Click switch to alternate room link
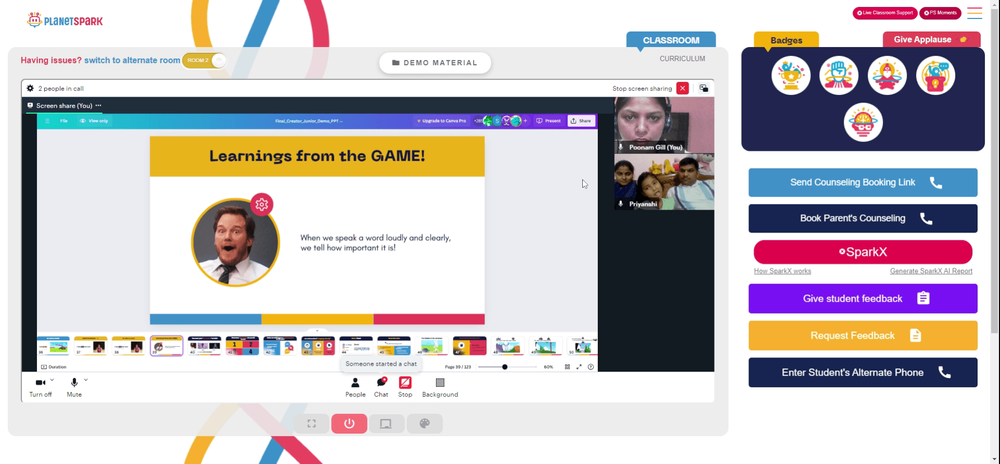Image resolution: width=1000 pixels, height=464 pixels. pos(132,61)
